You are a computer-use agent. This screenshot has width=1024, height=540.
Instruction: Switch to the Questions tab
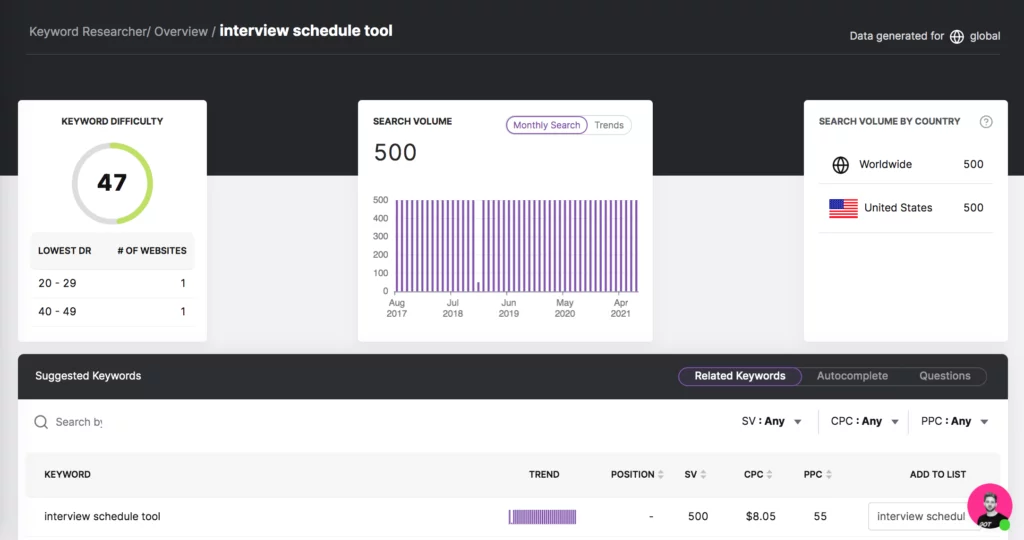pyautogui.click(x=945, y=376)
